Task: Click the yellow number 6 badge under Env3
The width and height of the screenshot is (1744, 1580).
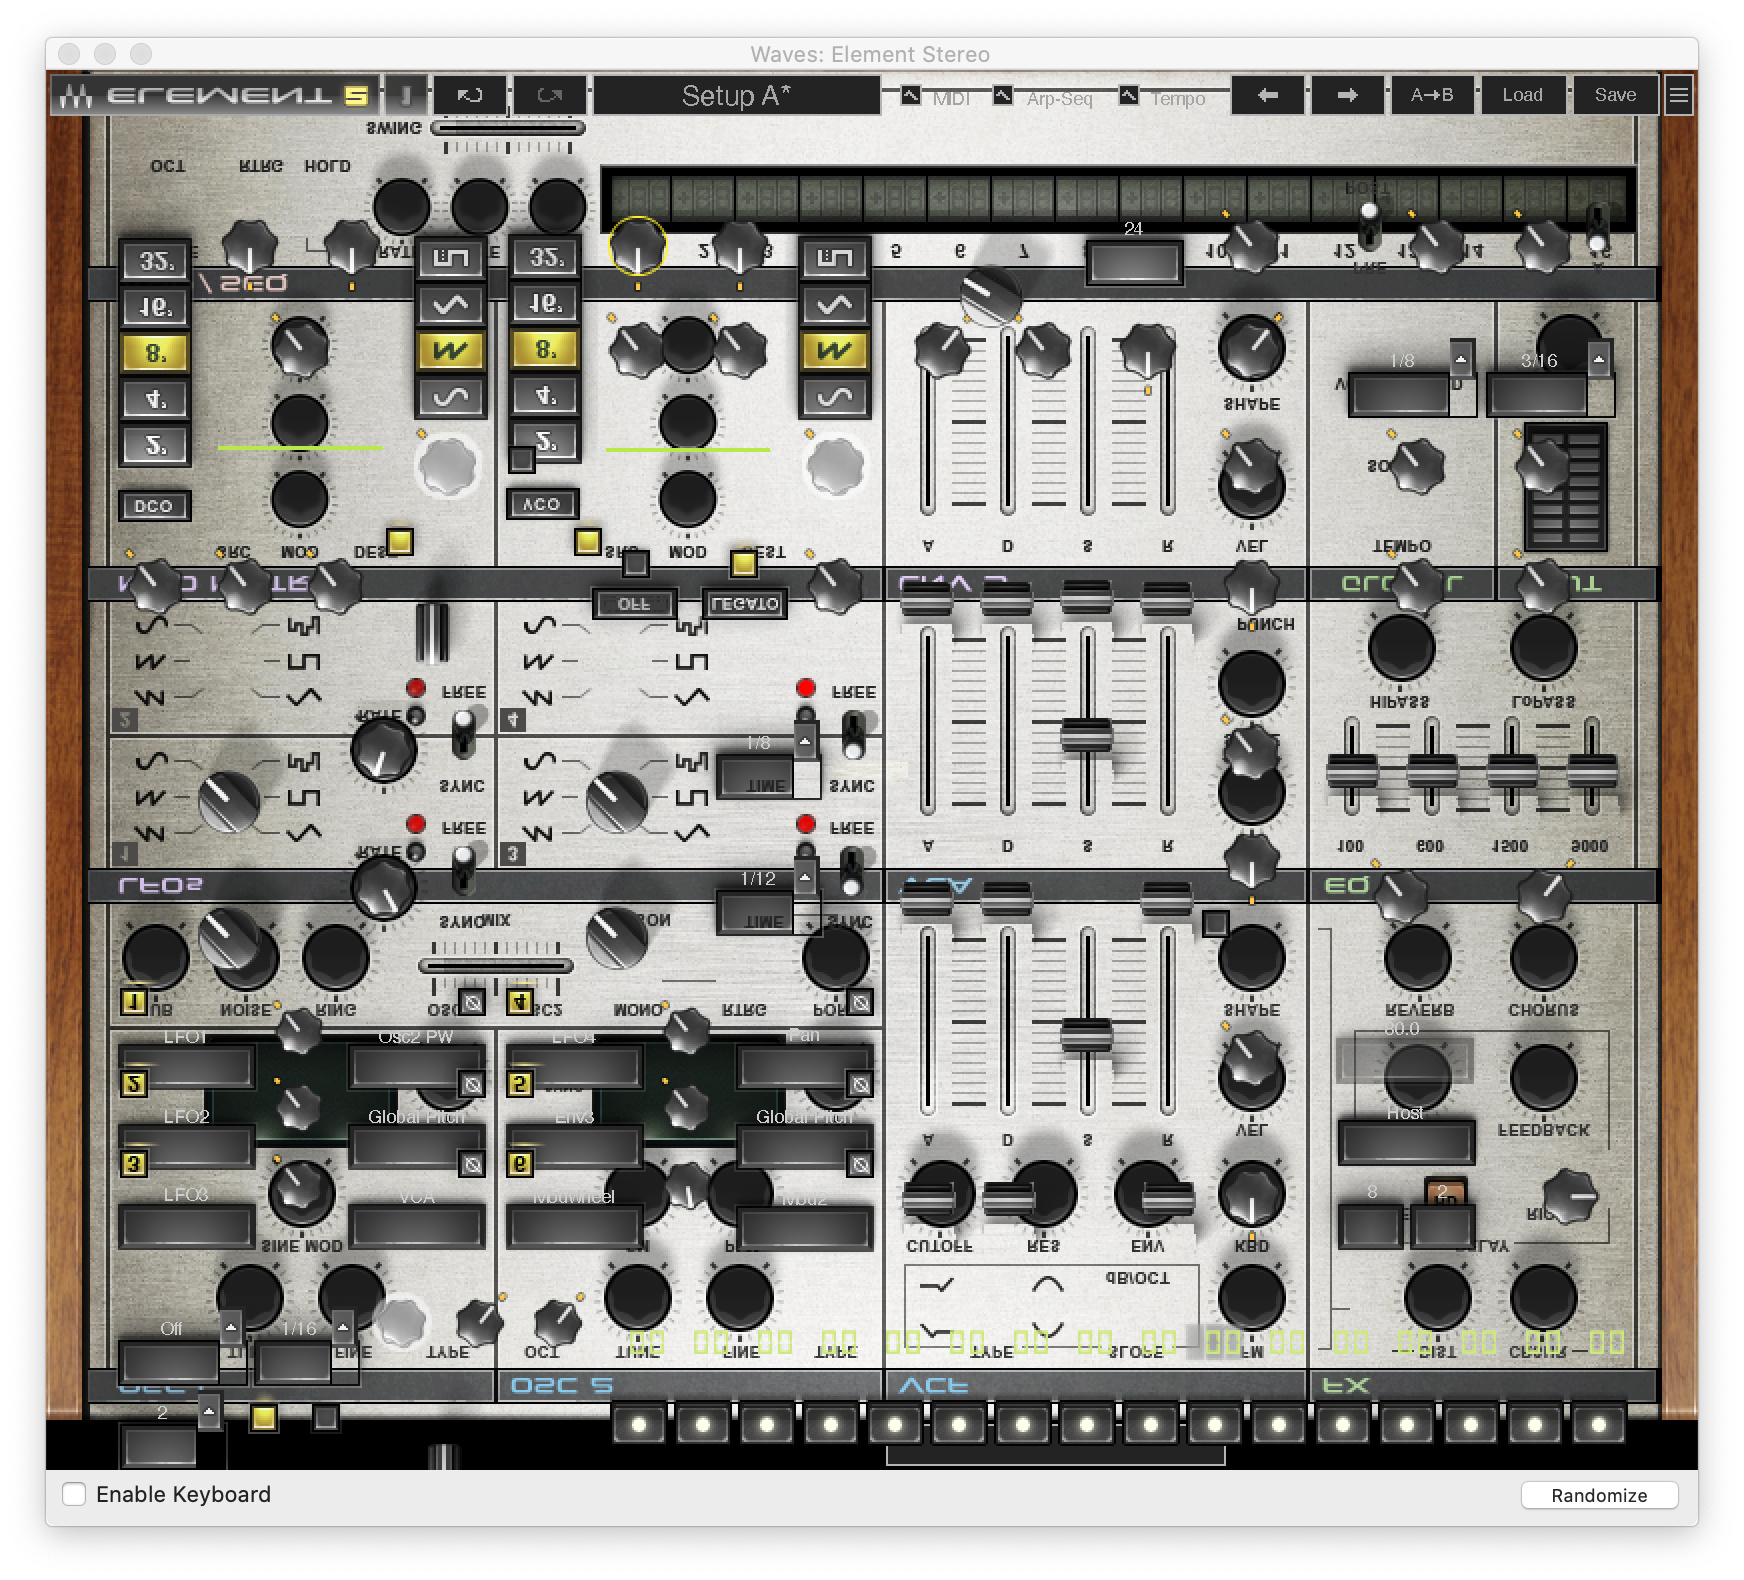Action: [x=520, y=1164]
